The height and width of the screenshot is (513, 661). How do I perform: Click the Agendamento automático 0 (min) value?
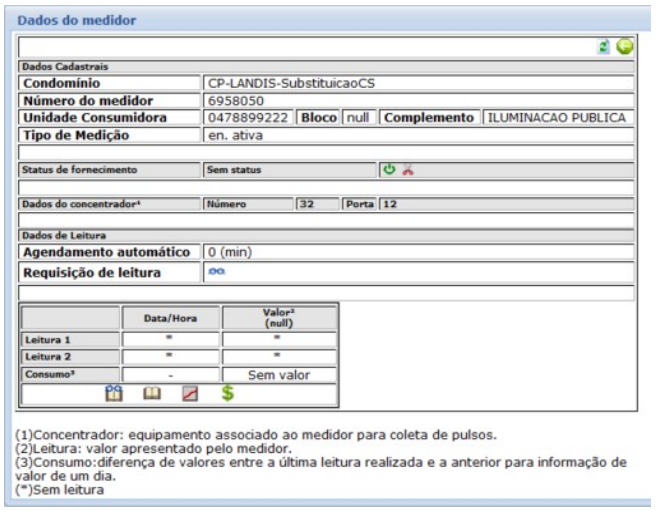coord(227,252)
